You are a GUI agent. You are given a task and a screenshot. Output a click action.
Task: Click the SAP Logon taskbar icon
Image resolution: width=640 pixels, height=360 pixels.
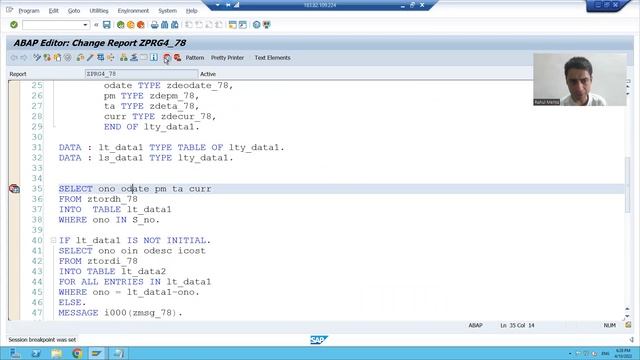(x=97, y=353)
